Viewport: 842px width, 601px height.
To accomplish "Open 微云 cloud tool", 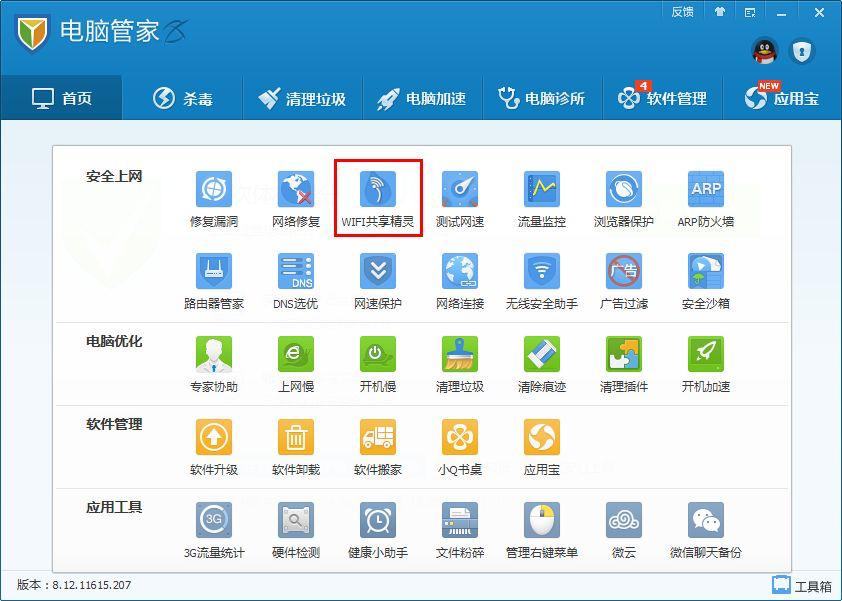I will point(623,530).
